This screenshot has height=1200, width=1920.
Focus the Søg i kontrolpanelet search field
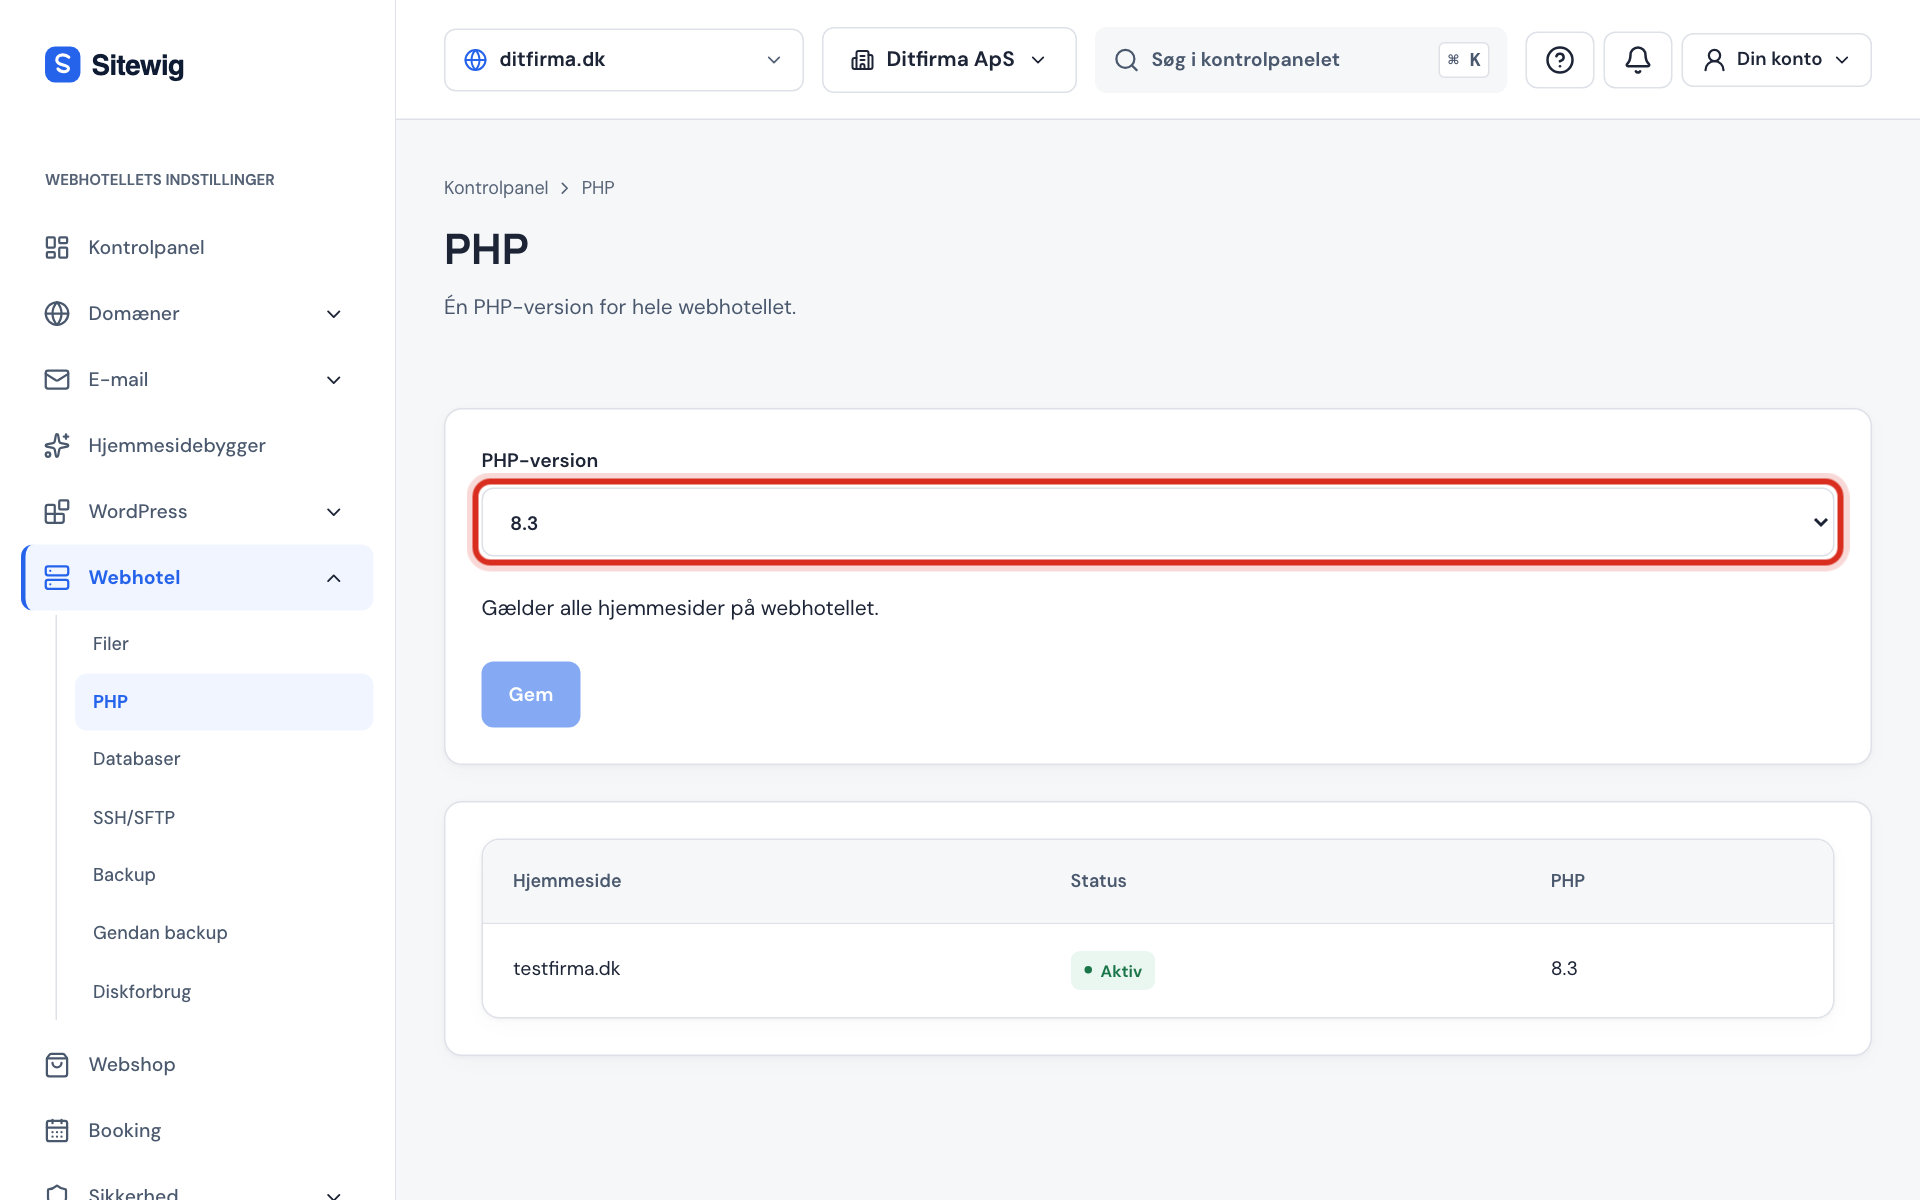coord(1300,60)
